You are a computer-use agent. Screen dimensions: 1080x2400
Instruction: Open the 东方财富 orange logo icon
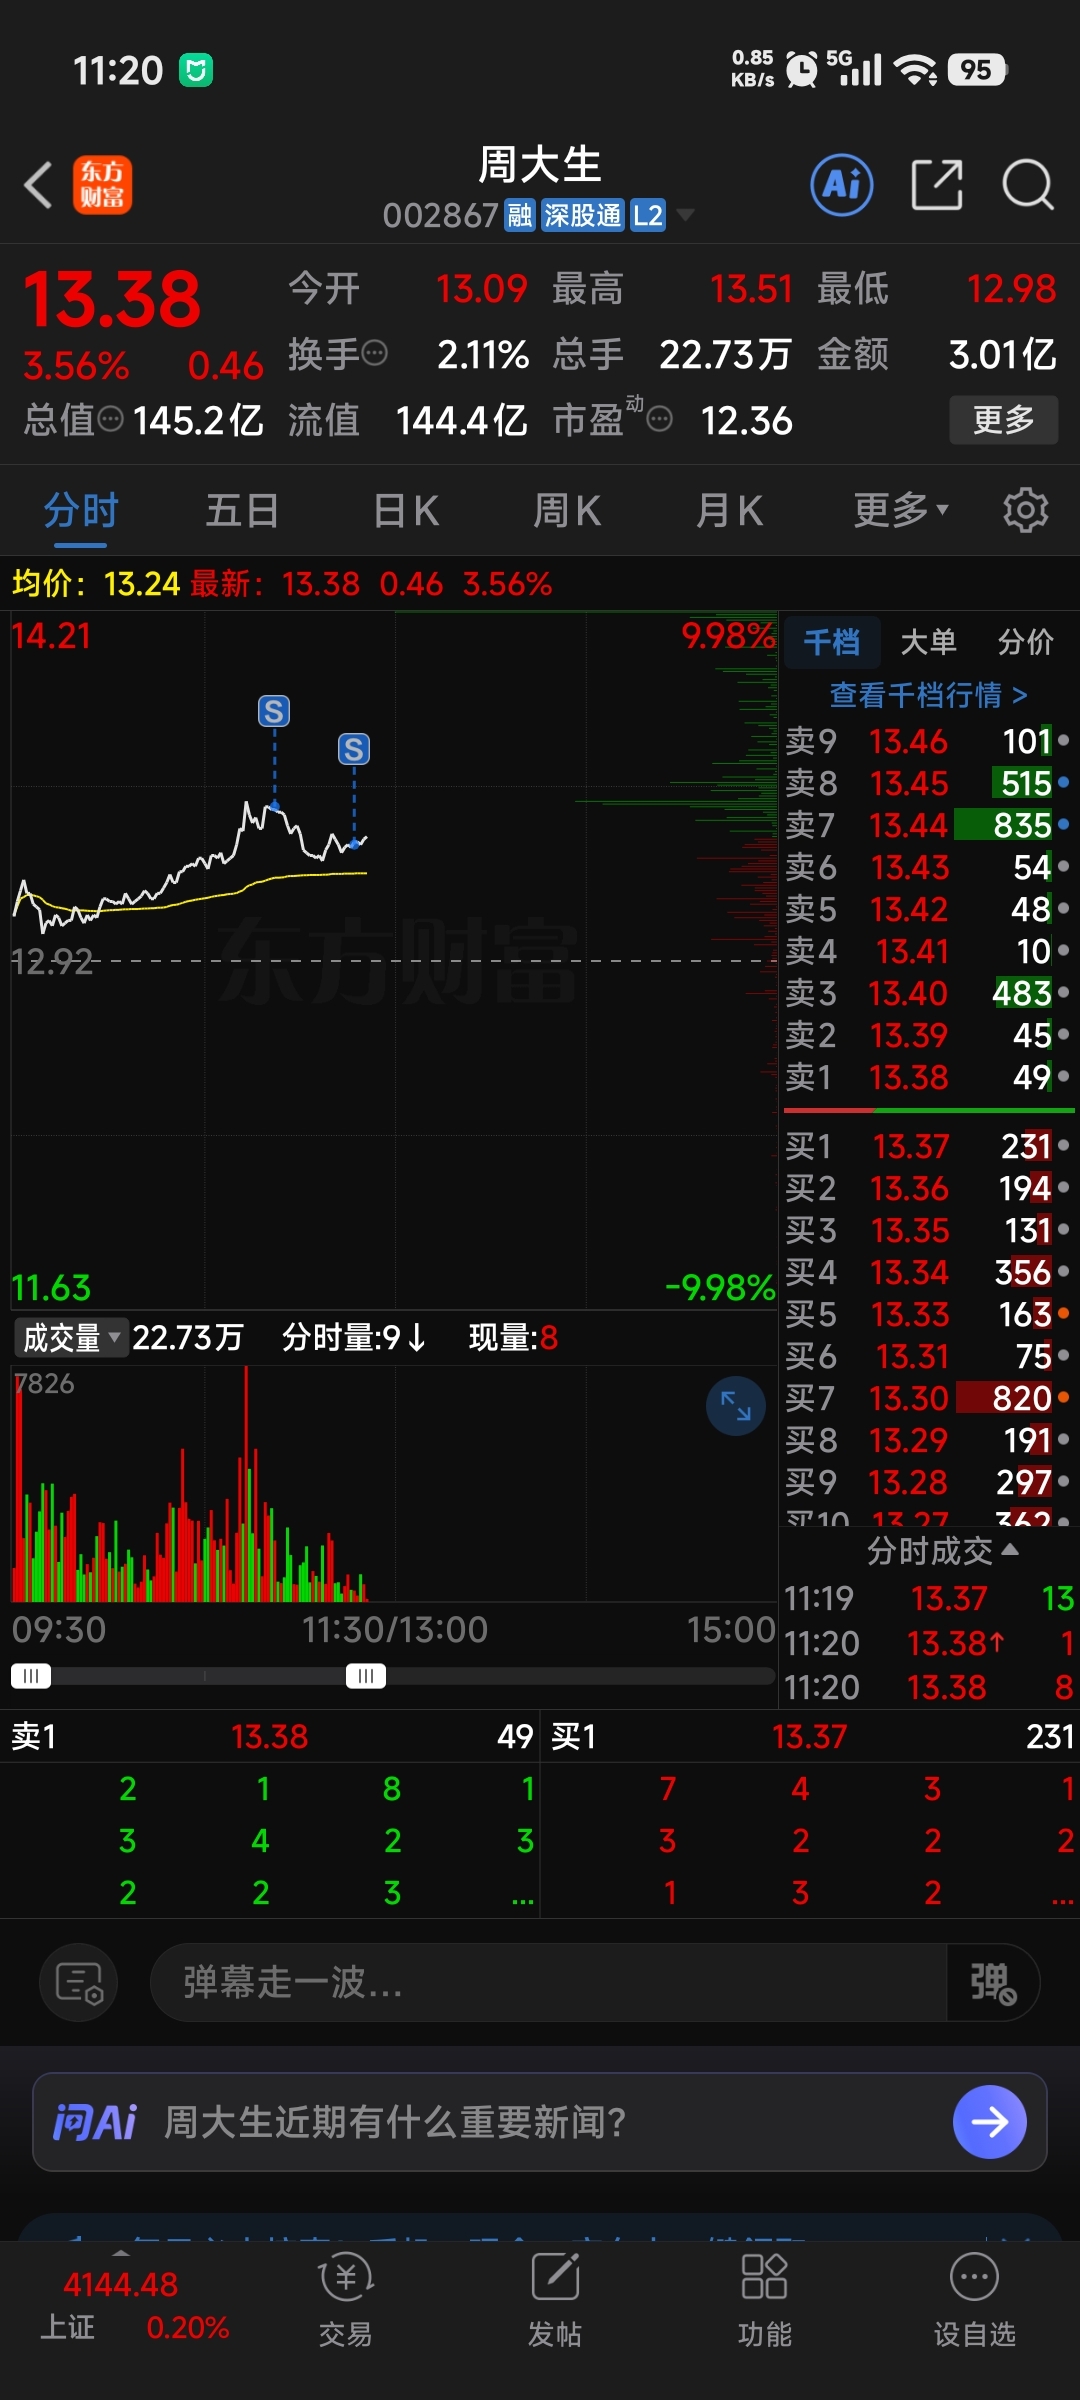coord(102,185)
